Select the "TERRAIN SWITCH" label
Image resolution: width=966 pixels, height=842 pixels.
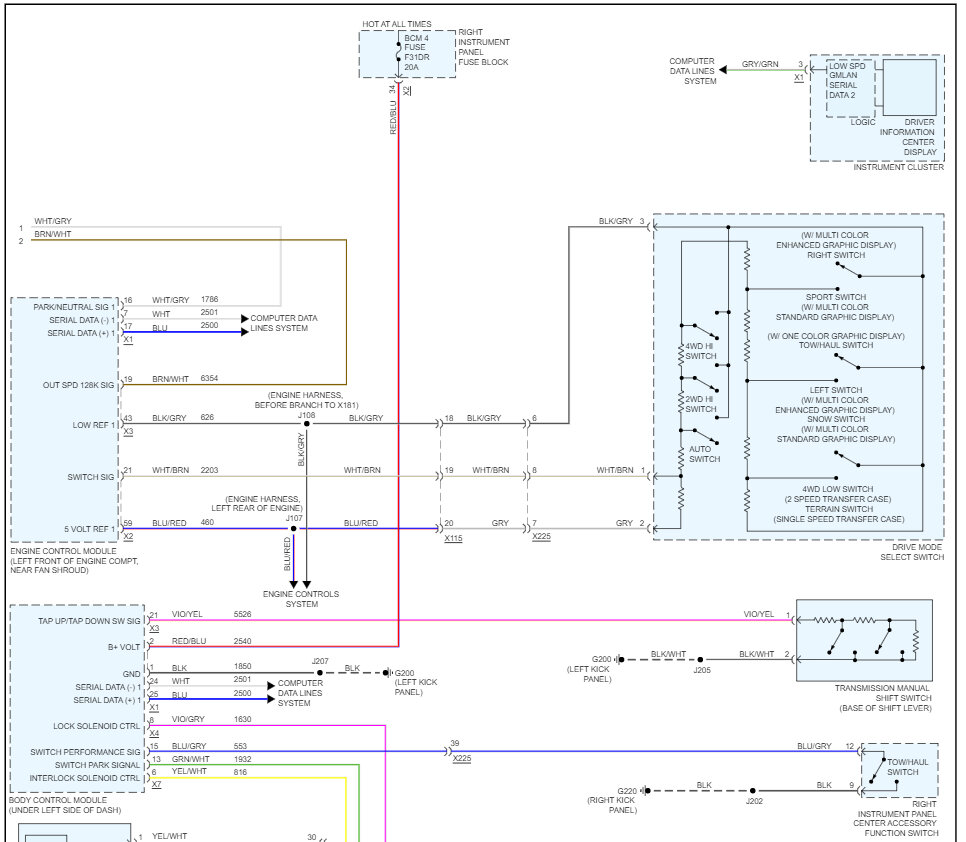(839, 509)
